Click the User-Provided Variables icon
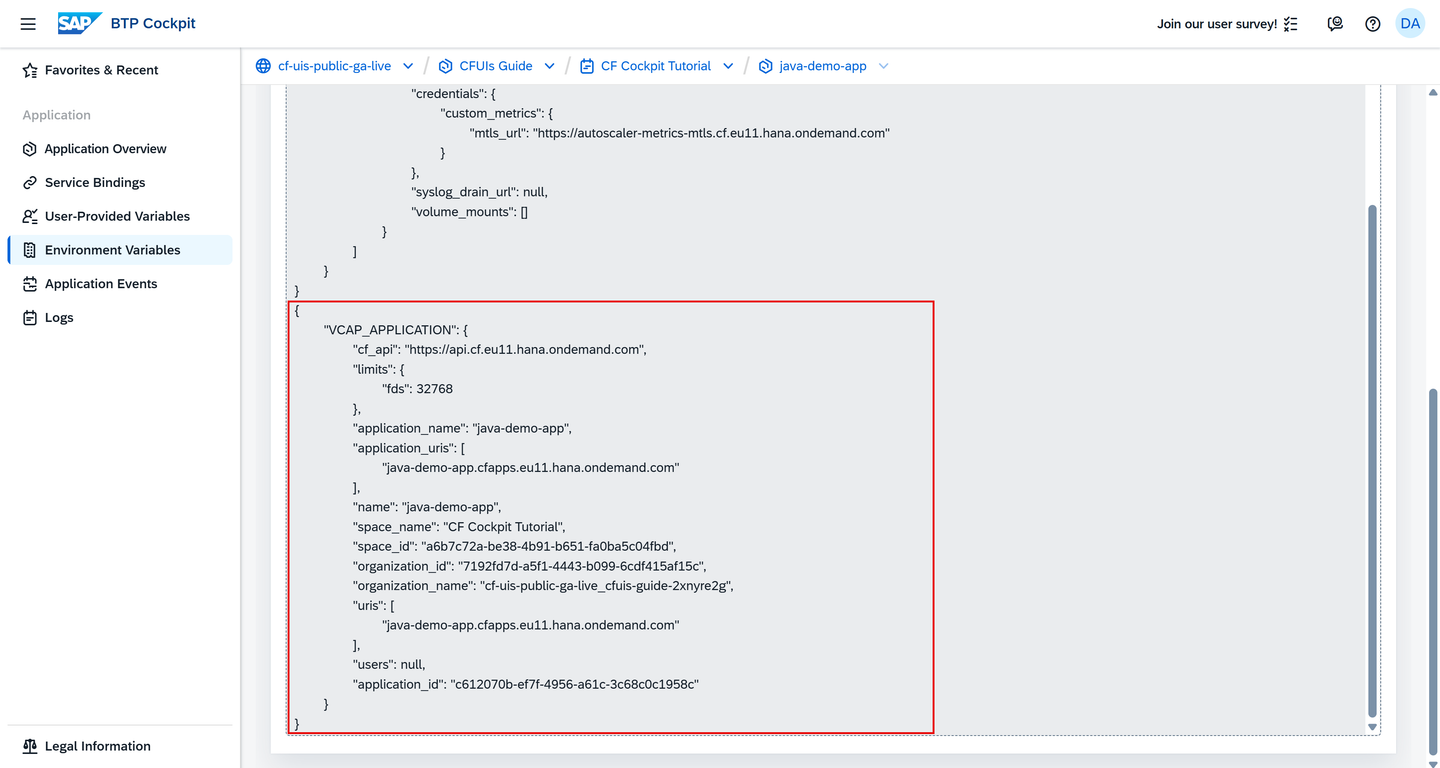 [30, 216]
